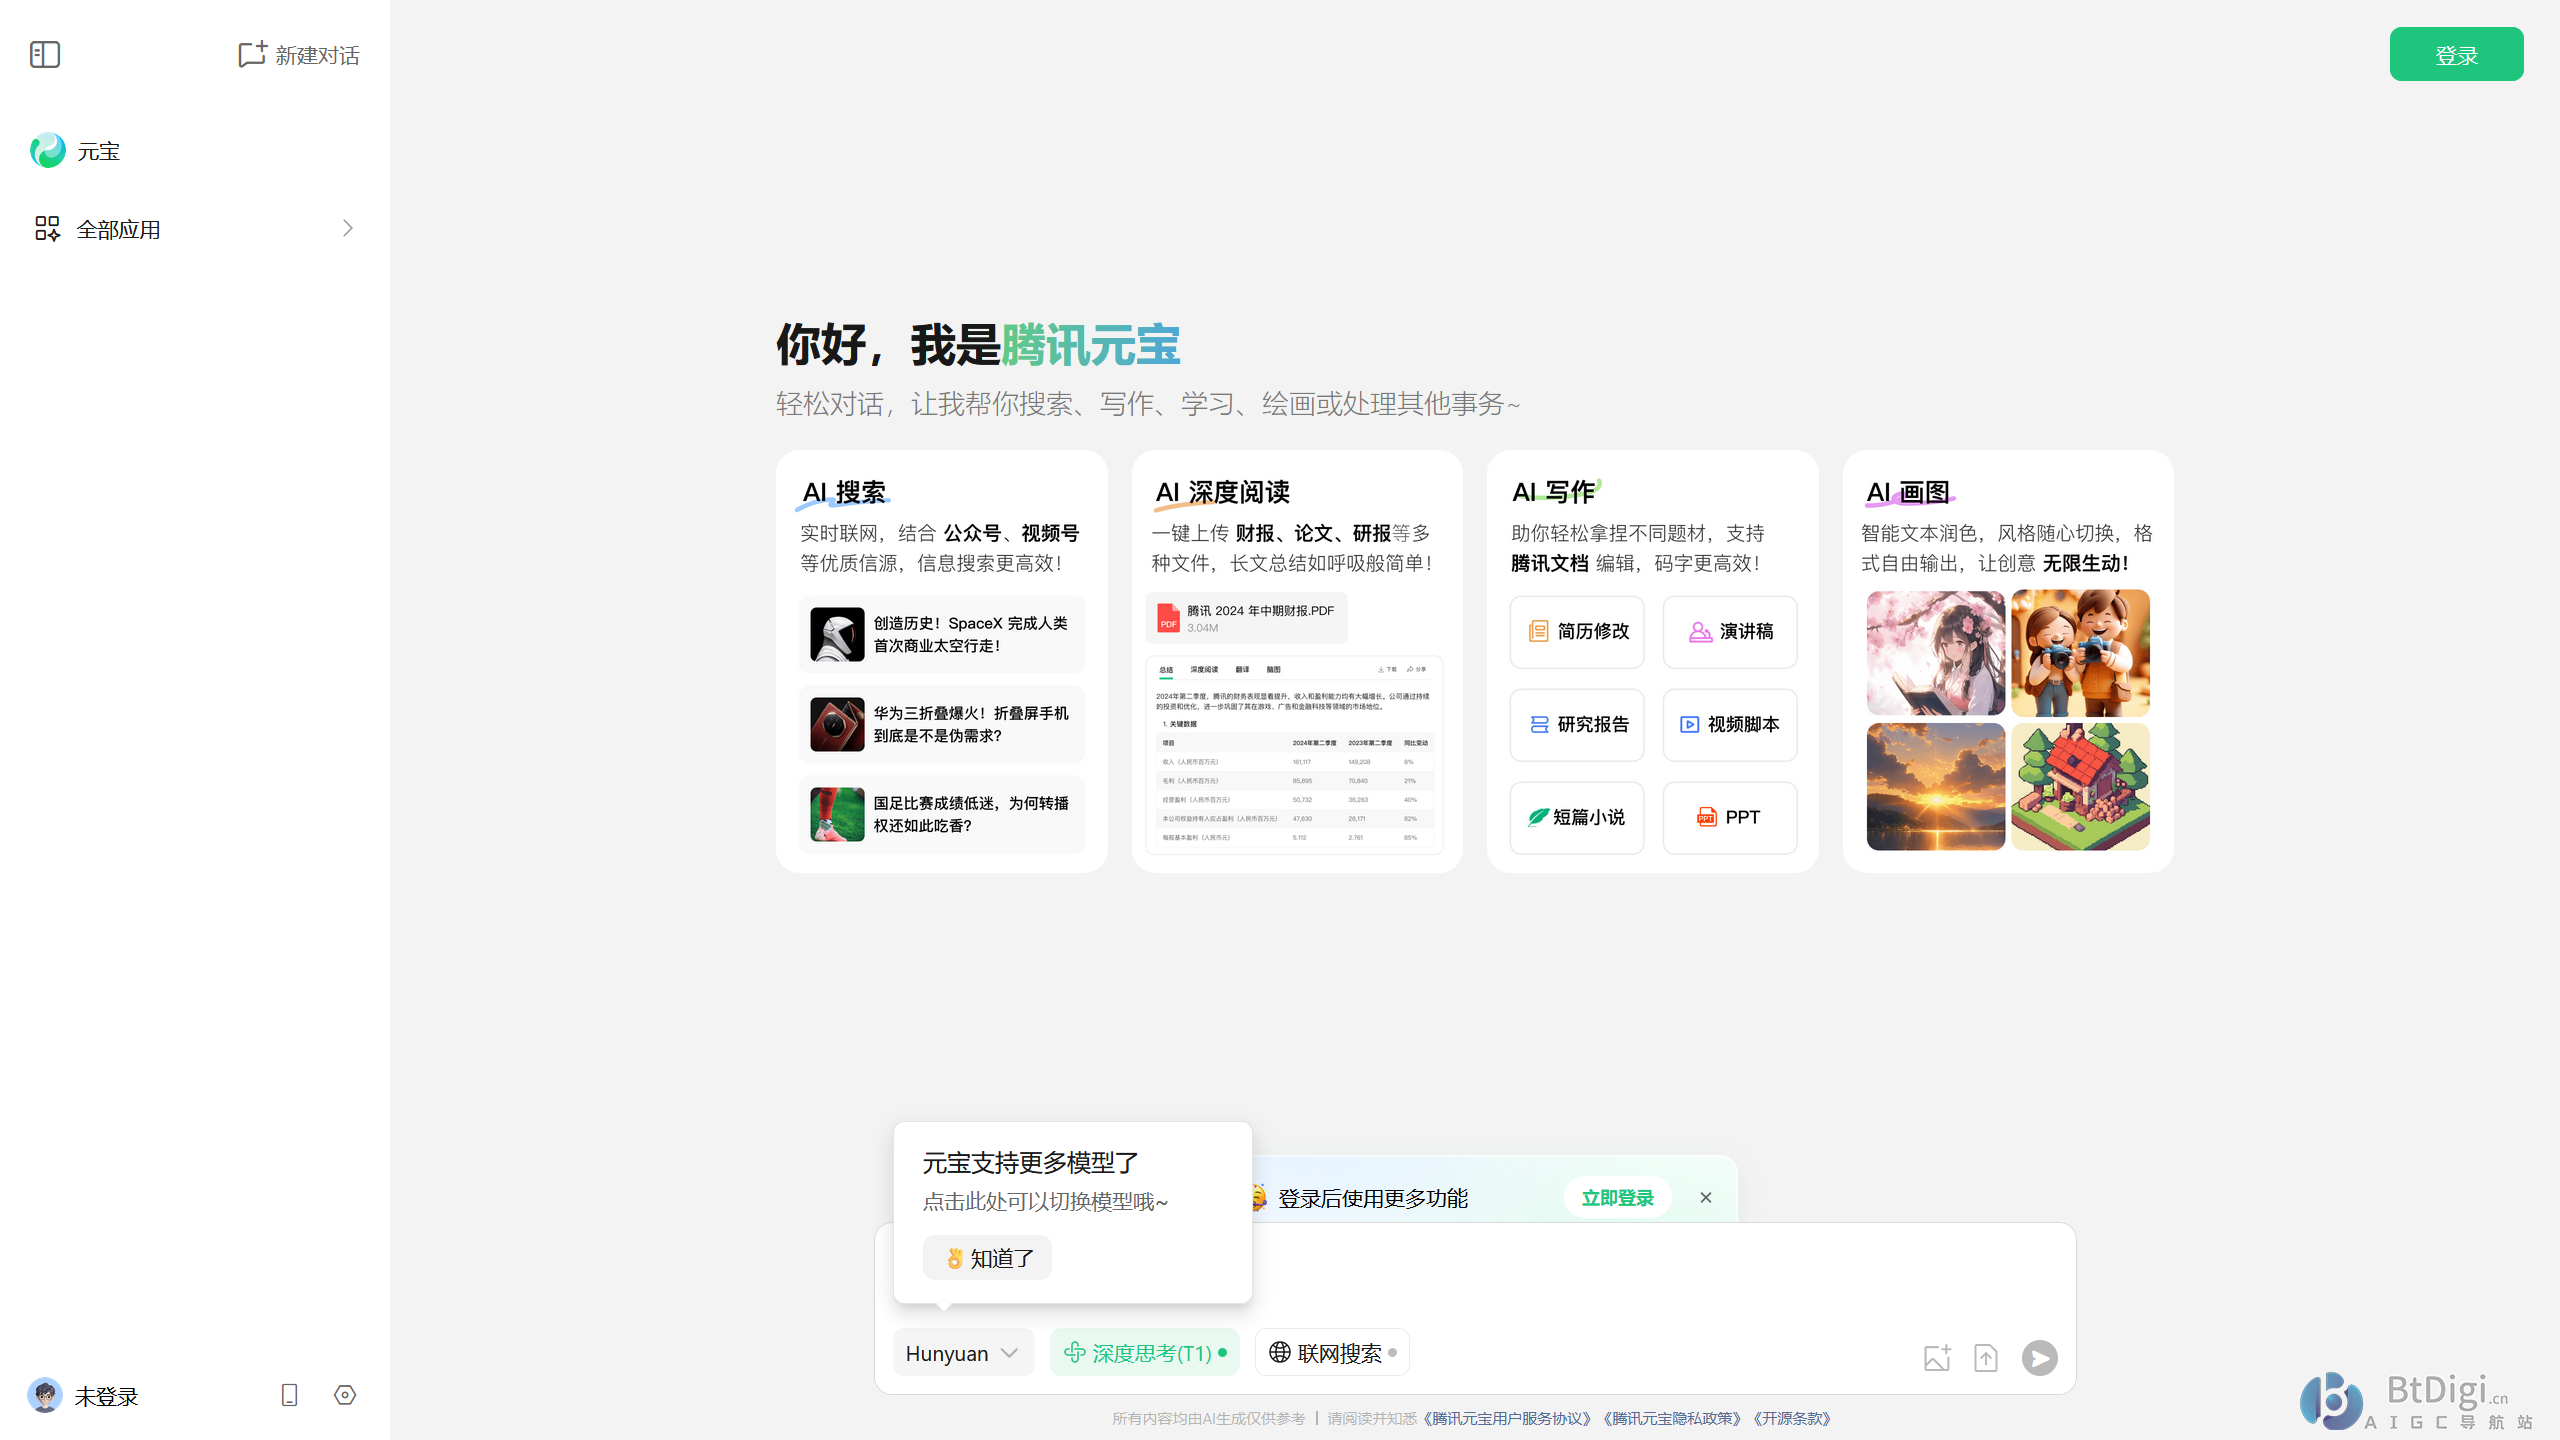
Task: Enable 深度思考(T1) mode
Action: pyautogui.click(x=1144, y=1352)
